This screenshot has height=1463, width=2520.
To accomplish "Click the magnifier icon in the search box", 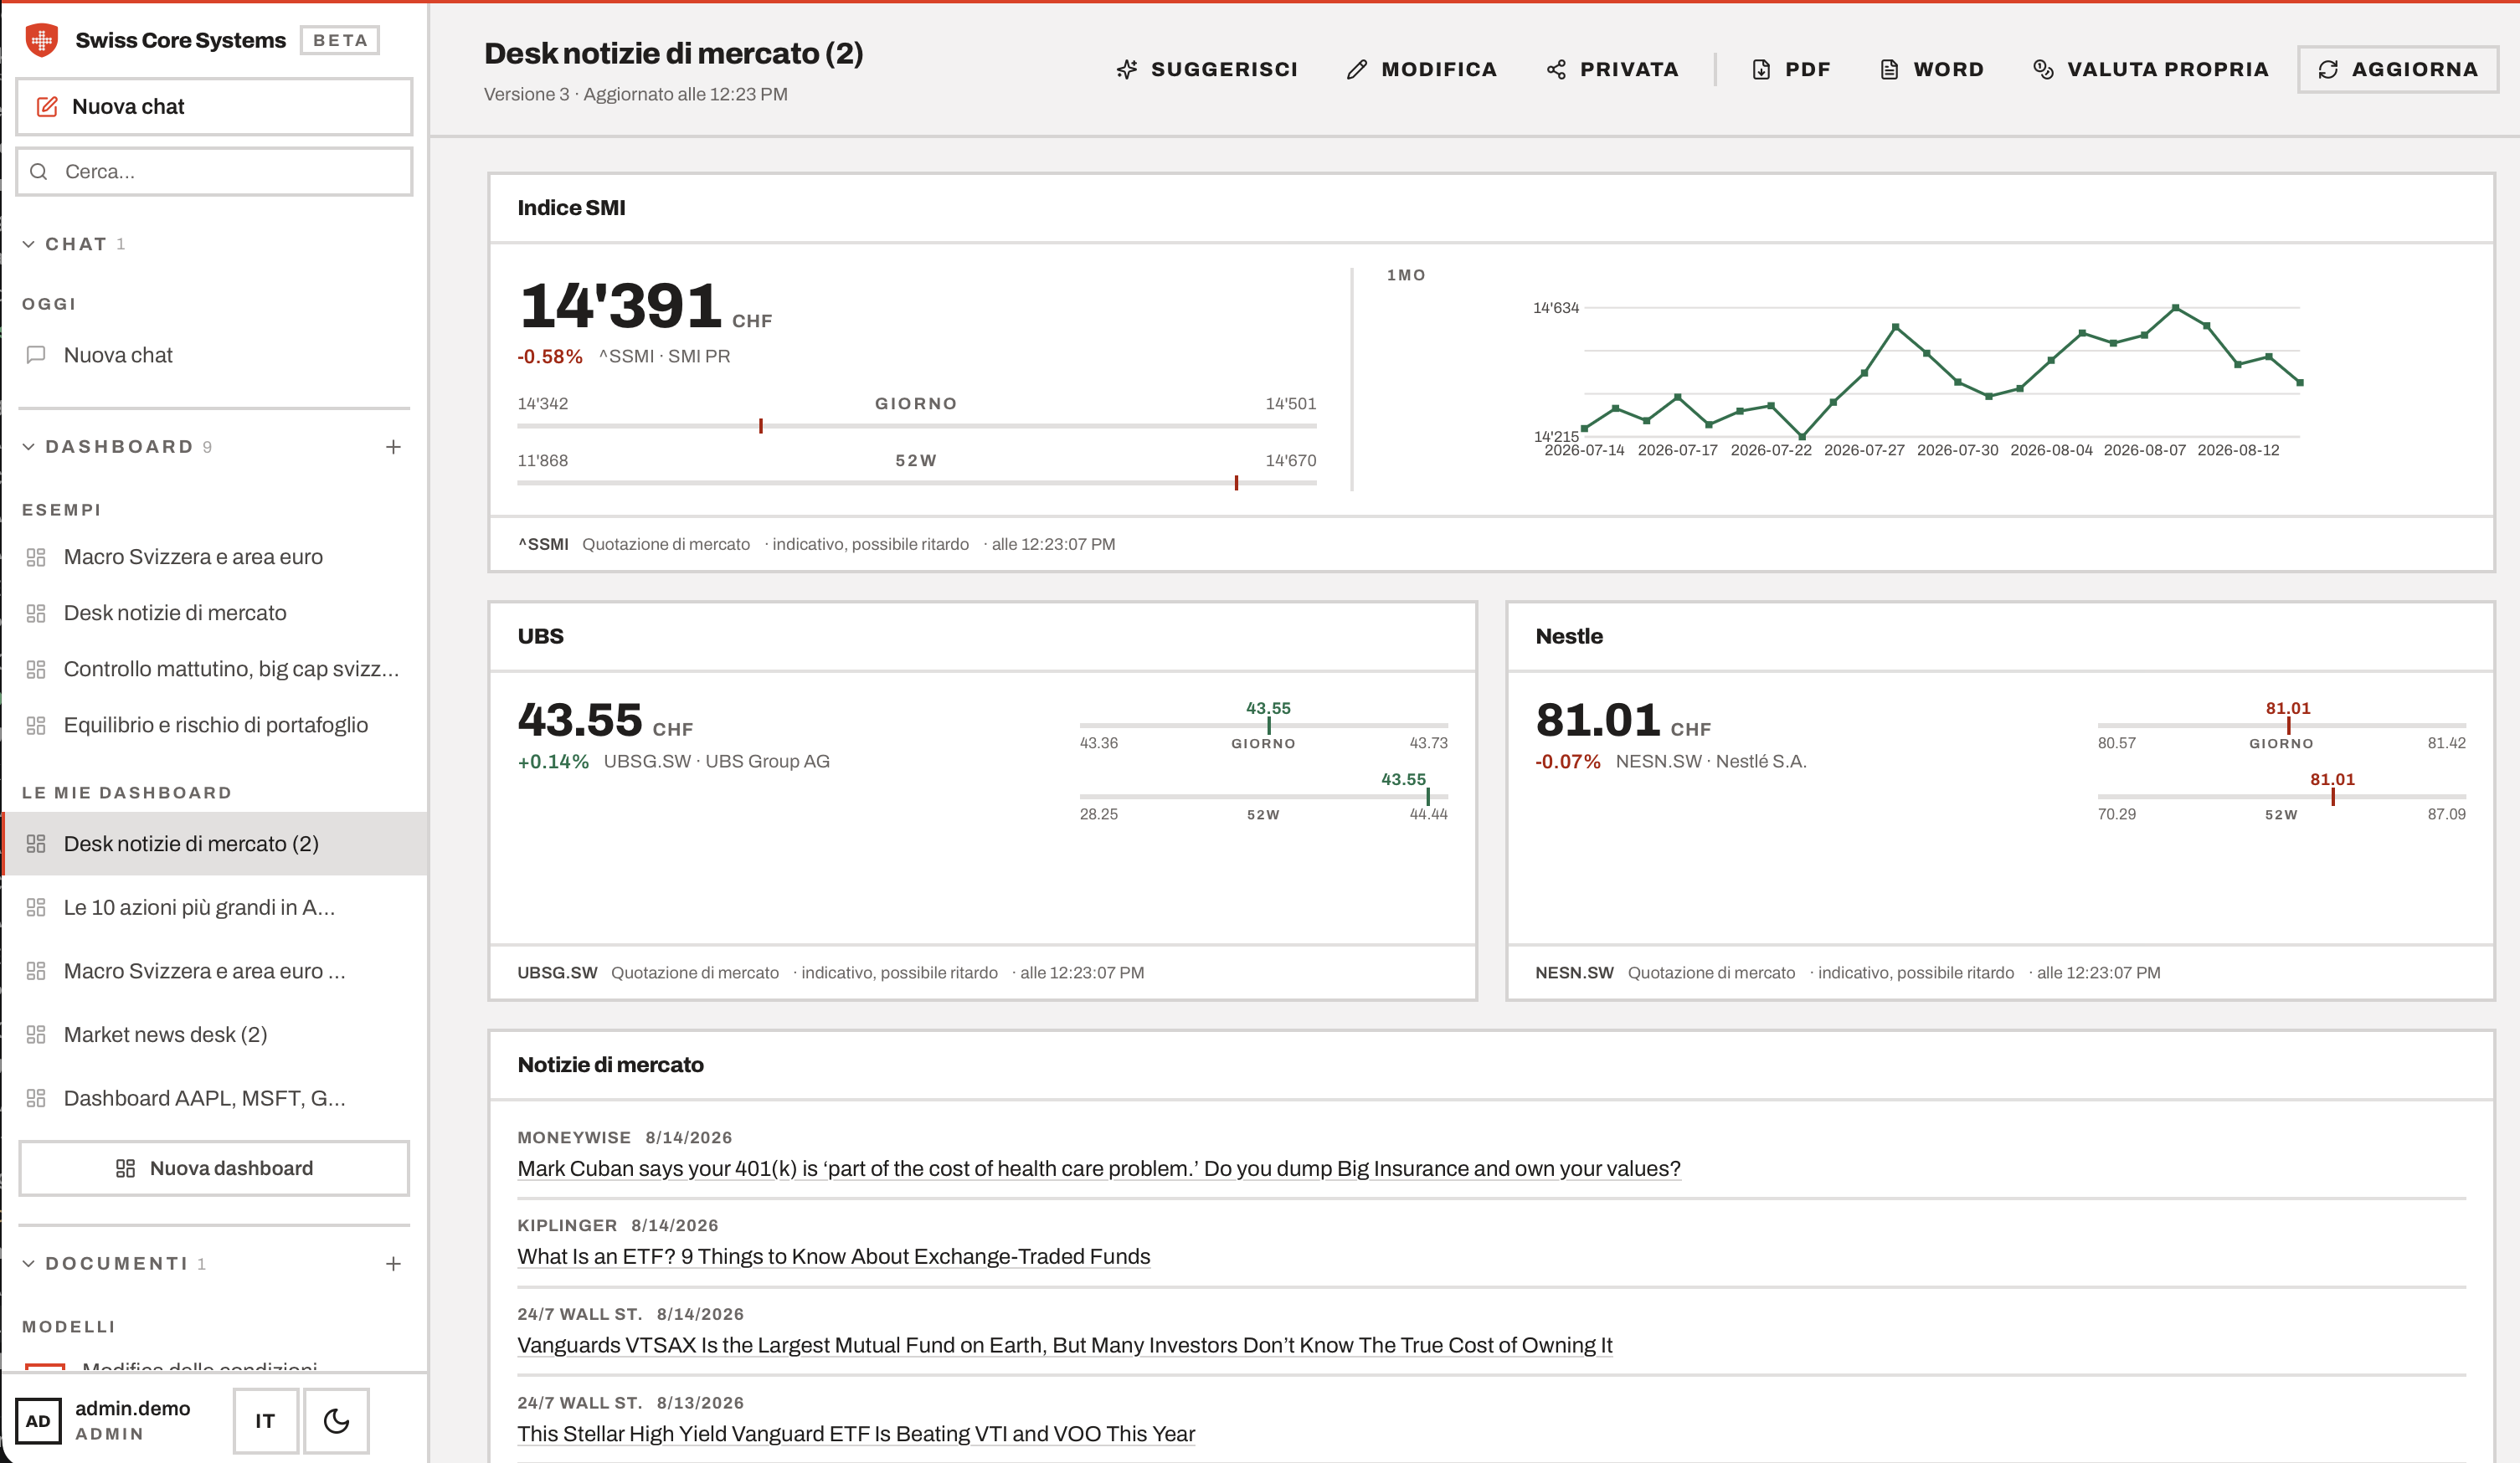I will [x=39, y=171].
